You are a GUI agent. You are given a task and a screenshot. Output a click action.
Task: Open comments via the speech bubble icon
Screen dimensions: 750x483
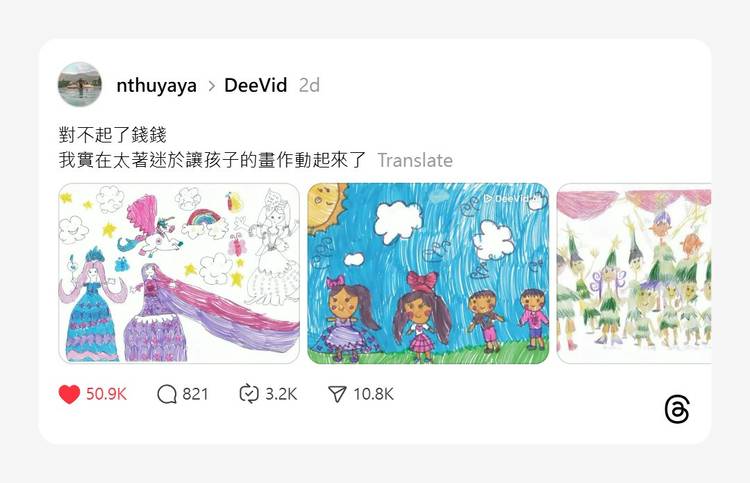(x=167, y=395)
